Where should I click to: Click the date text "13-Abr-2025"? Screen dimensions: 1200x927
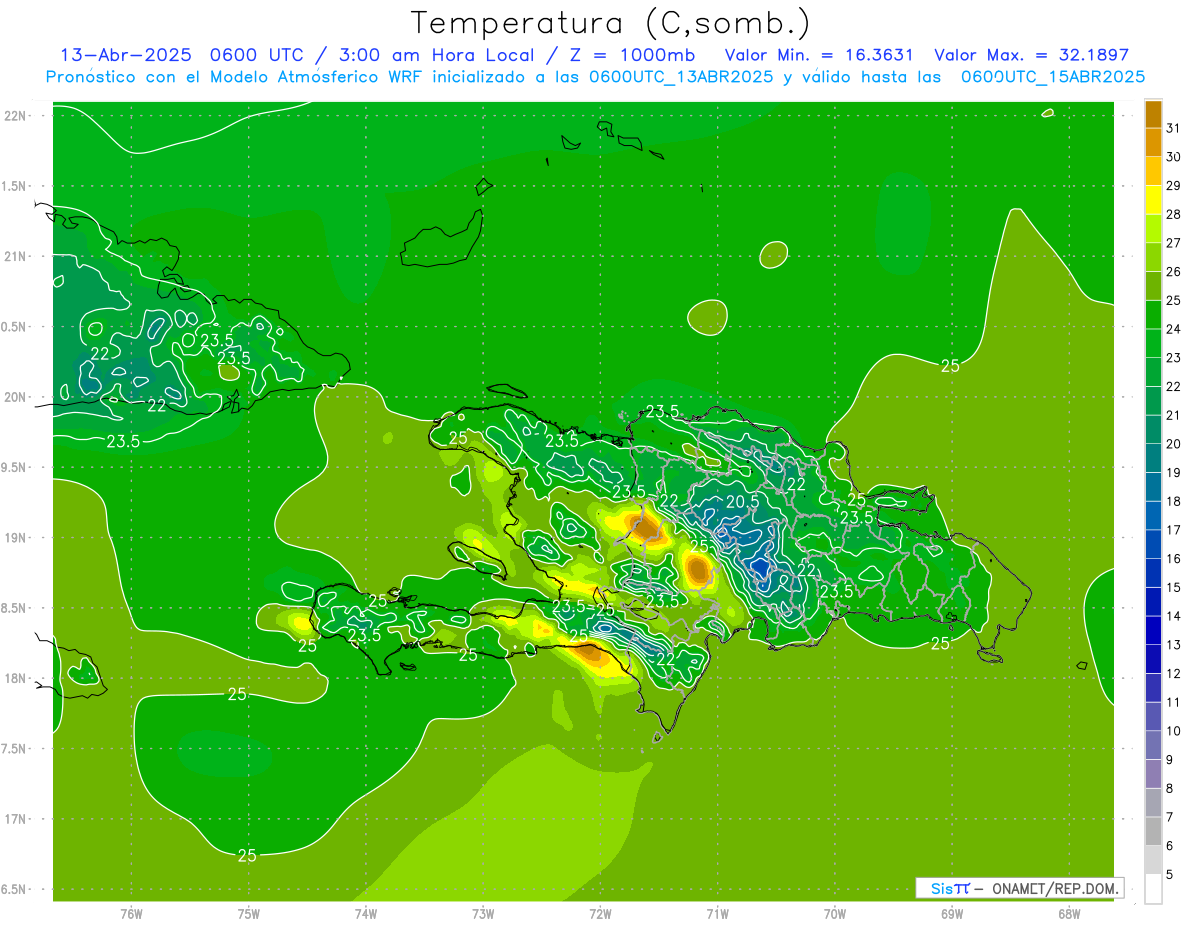[127, 55]
